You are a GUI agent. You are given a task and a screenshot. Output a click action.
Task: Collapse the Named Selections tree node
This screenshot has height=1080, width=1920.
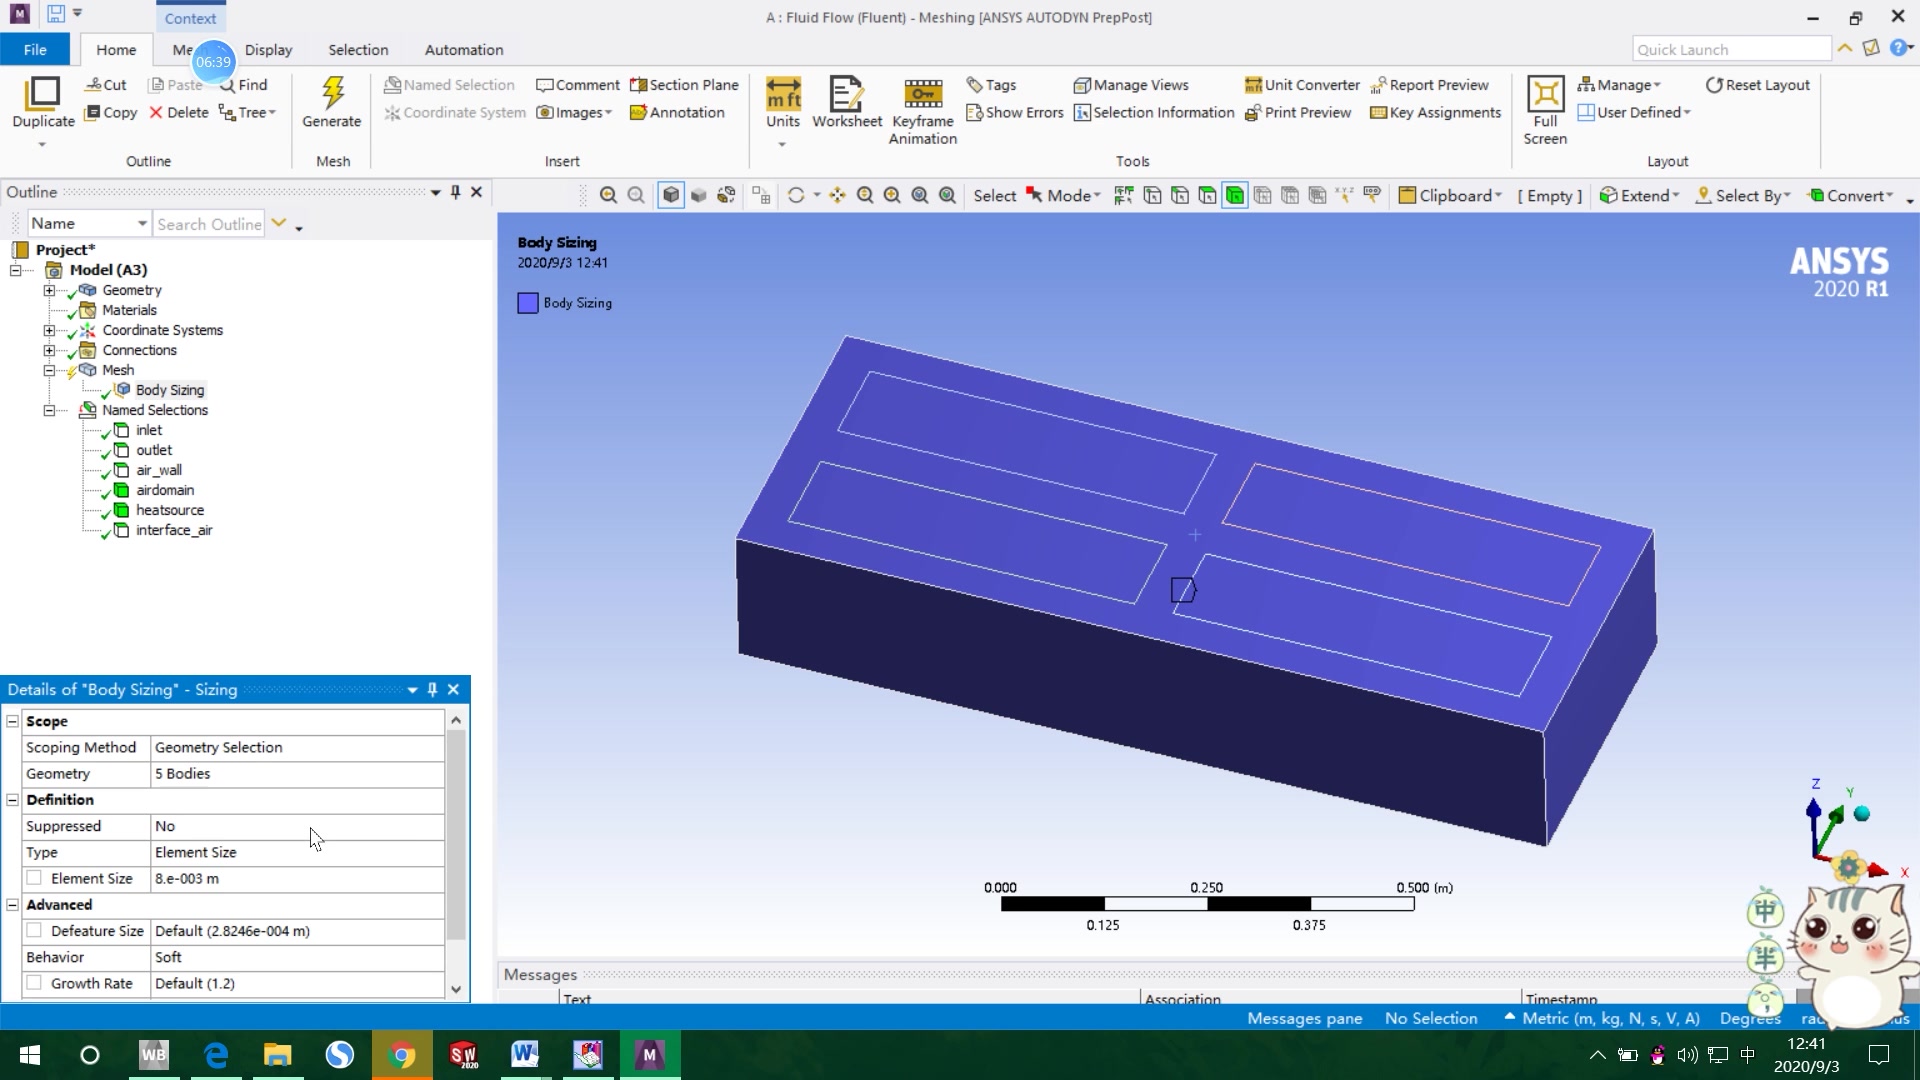[49, 410]
